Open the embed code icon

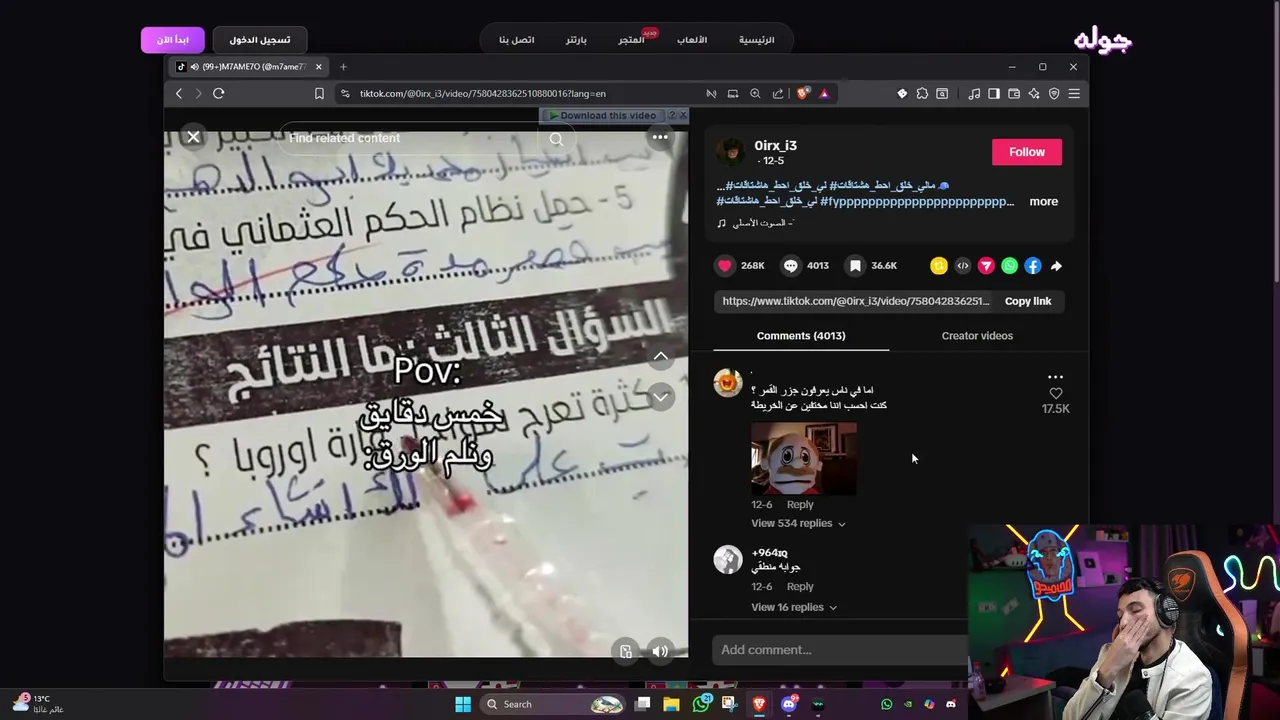coord(962,265)
